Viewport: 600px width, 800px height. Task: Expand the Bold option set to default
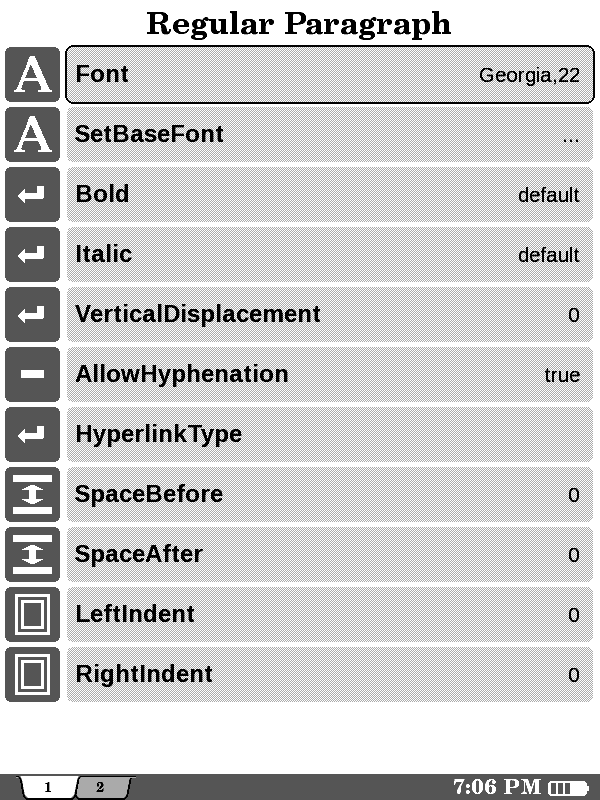[330, 195]
